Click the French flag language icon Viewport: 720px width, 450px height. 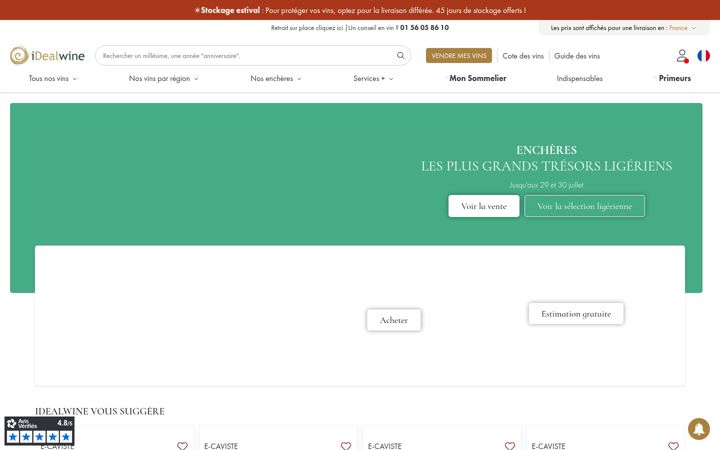click(x=703, y=56)
